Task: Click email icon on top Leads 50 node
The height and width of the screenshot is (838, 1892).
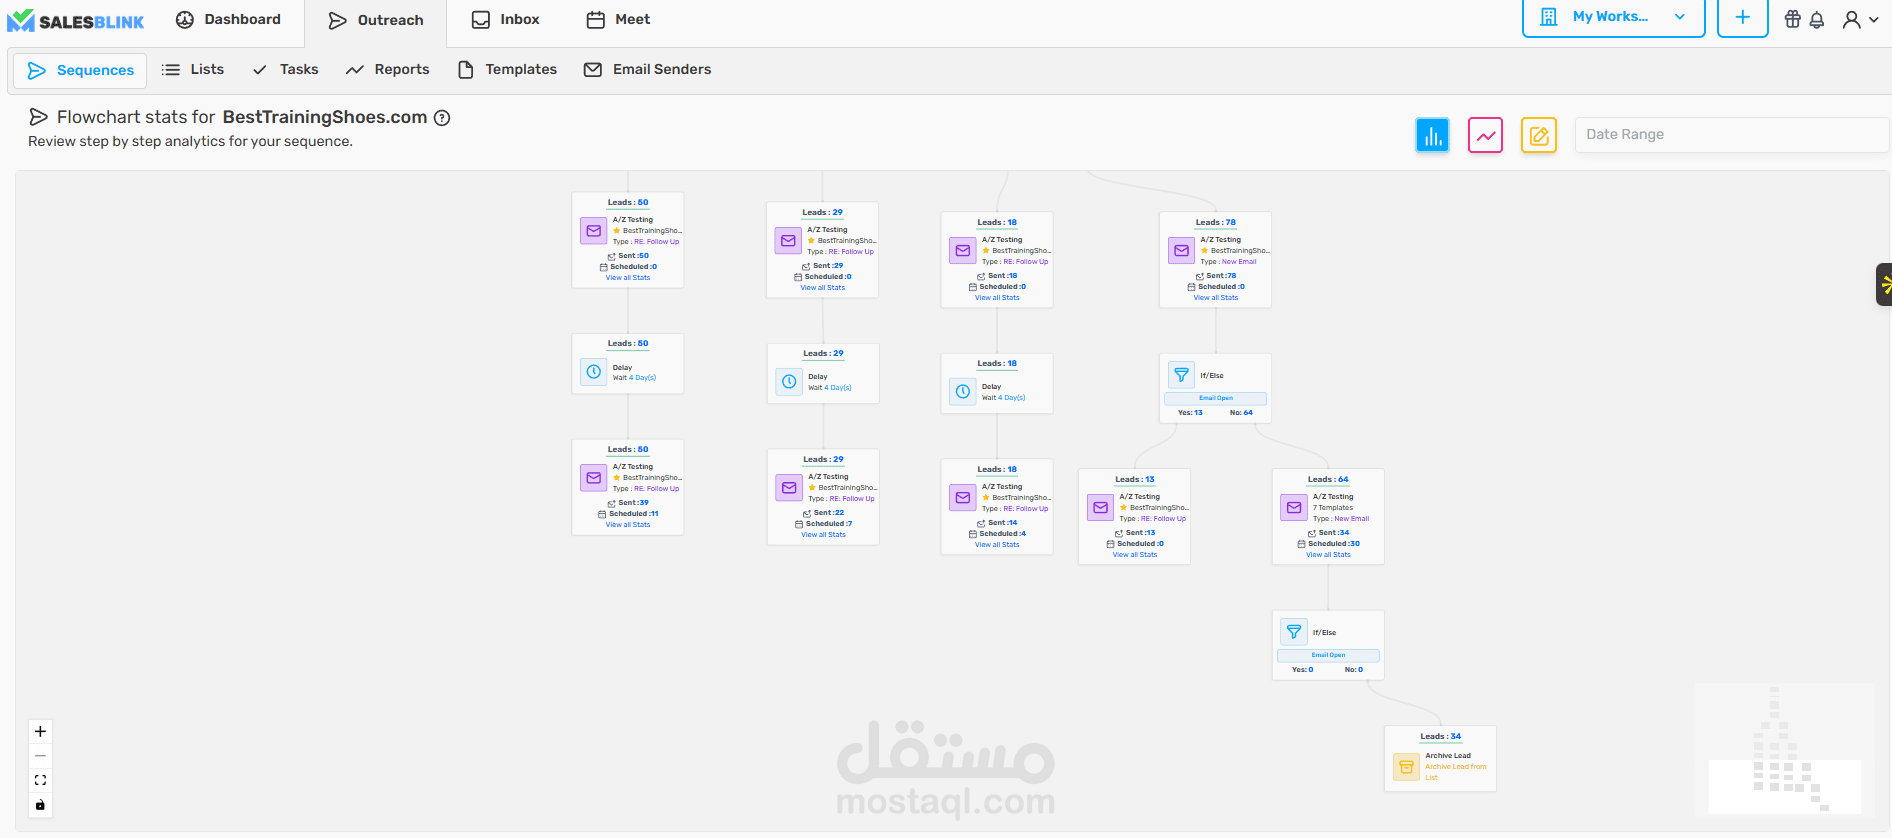Action: [594, 231]
